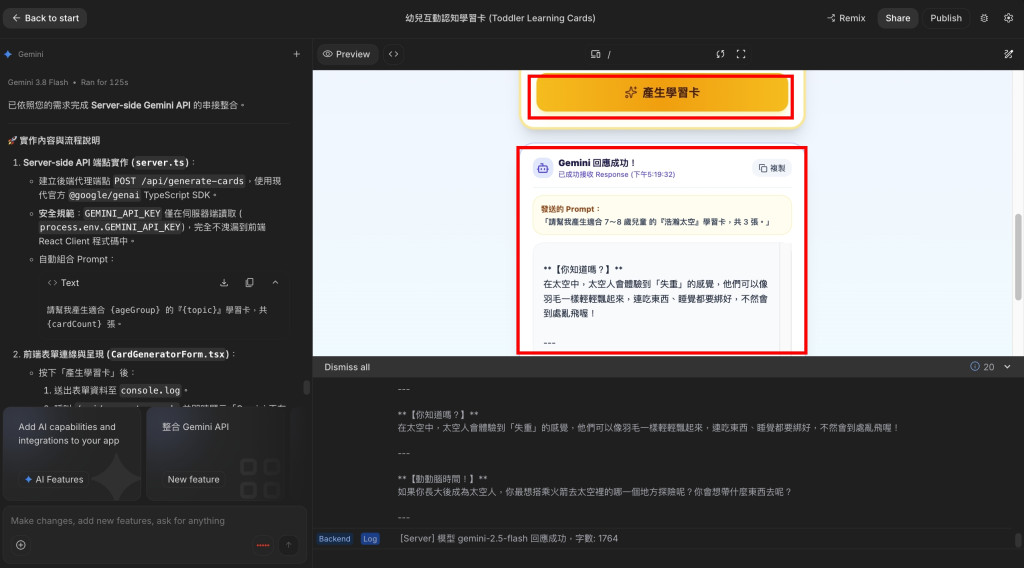Viewport: 1024px width, 568px height.
Task: Click the red voice input indicator
Action: click(263, 545)
